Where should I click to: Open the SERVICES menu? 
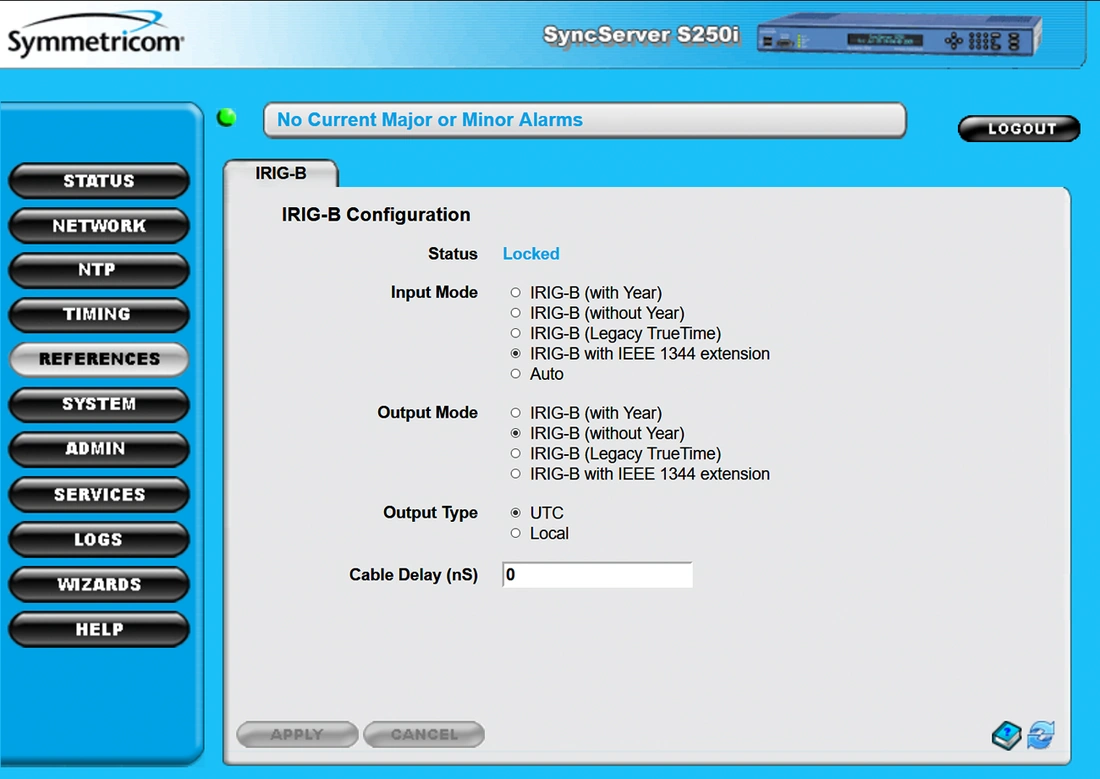point(99,495)
